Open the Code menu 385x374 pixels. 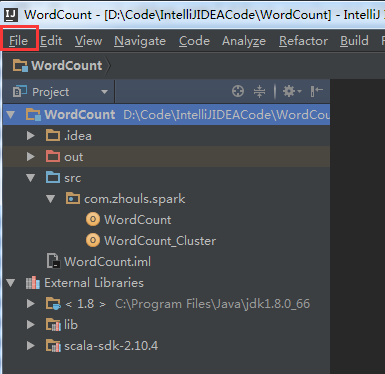[194, 41]
